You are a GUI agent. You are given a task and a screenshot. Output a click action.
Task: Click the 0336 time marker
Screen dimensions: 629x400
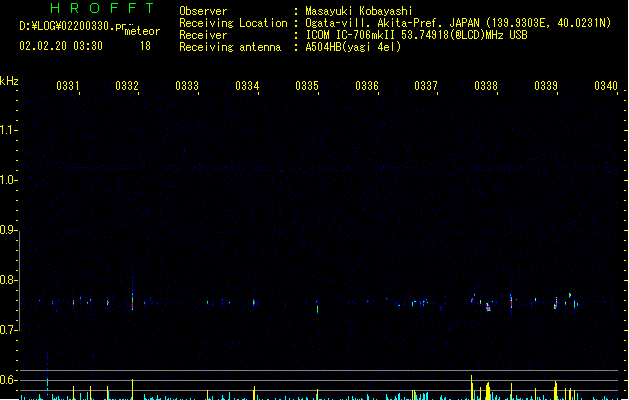(367, 86)
